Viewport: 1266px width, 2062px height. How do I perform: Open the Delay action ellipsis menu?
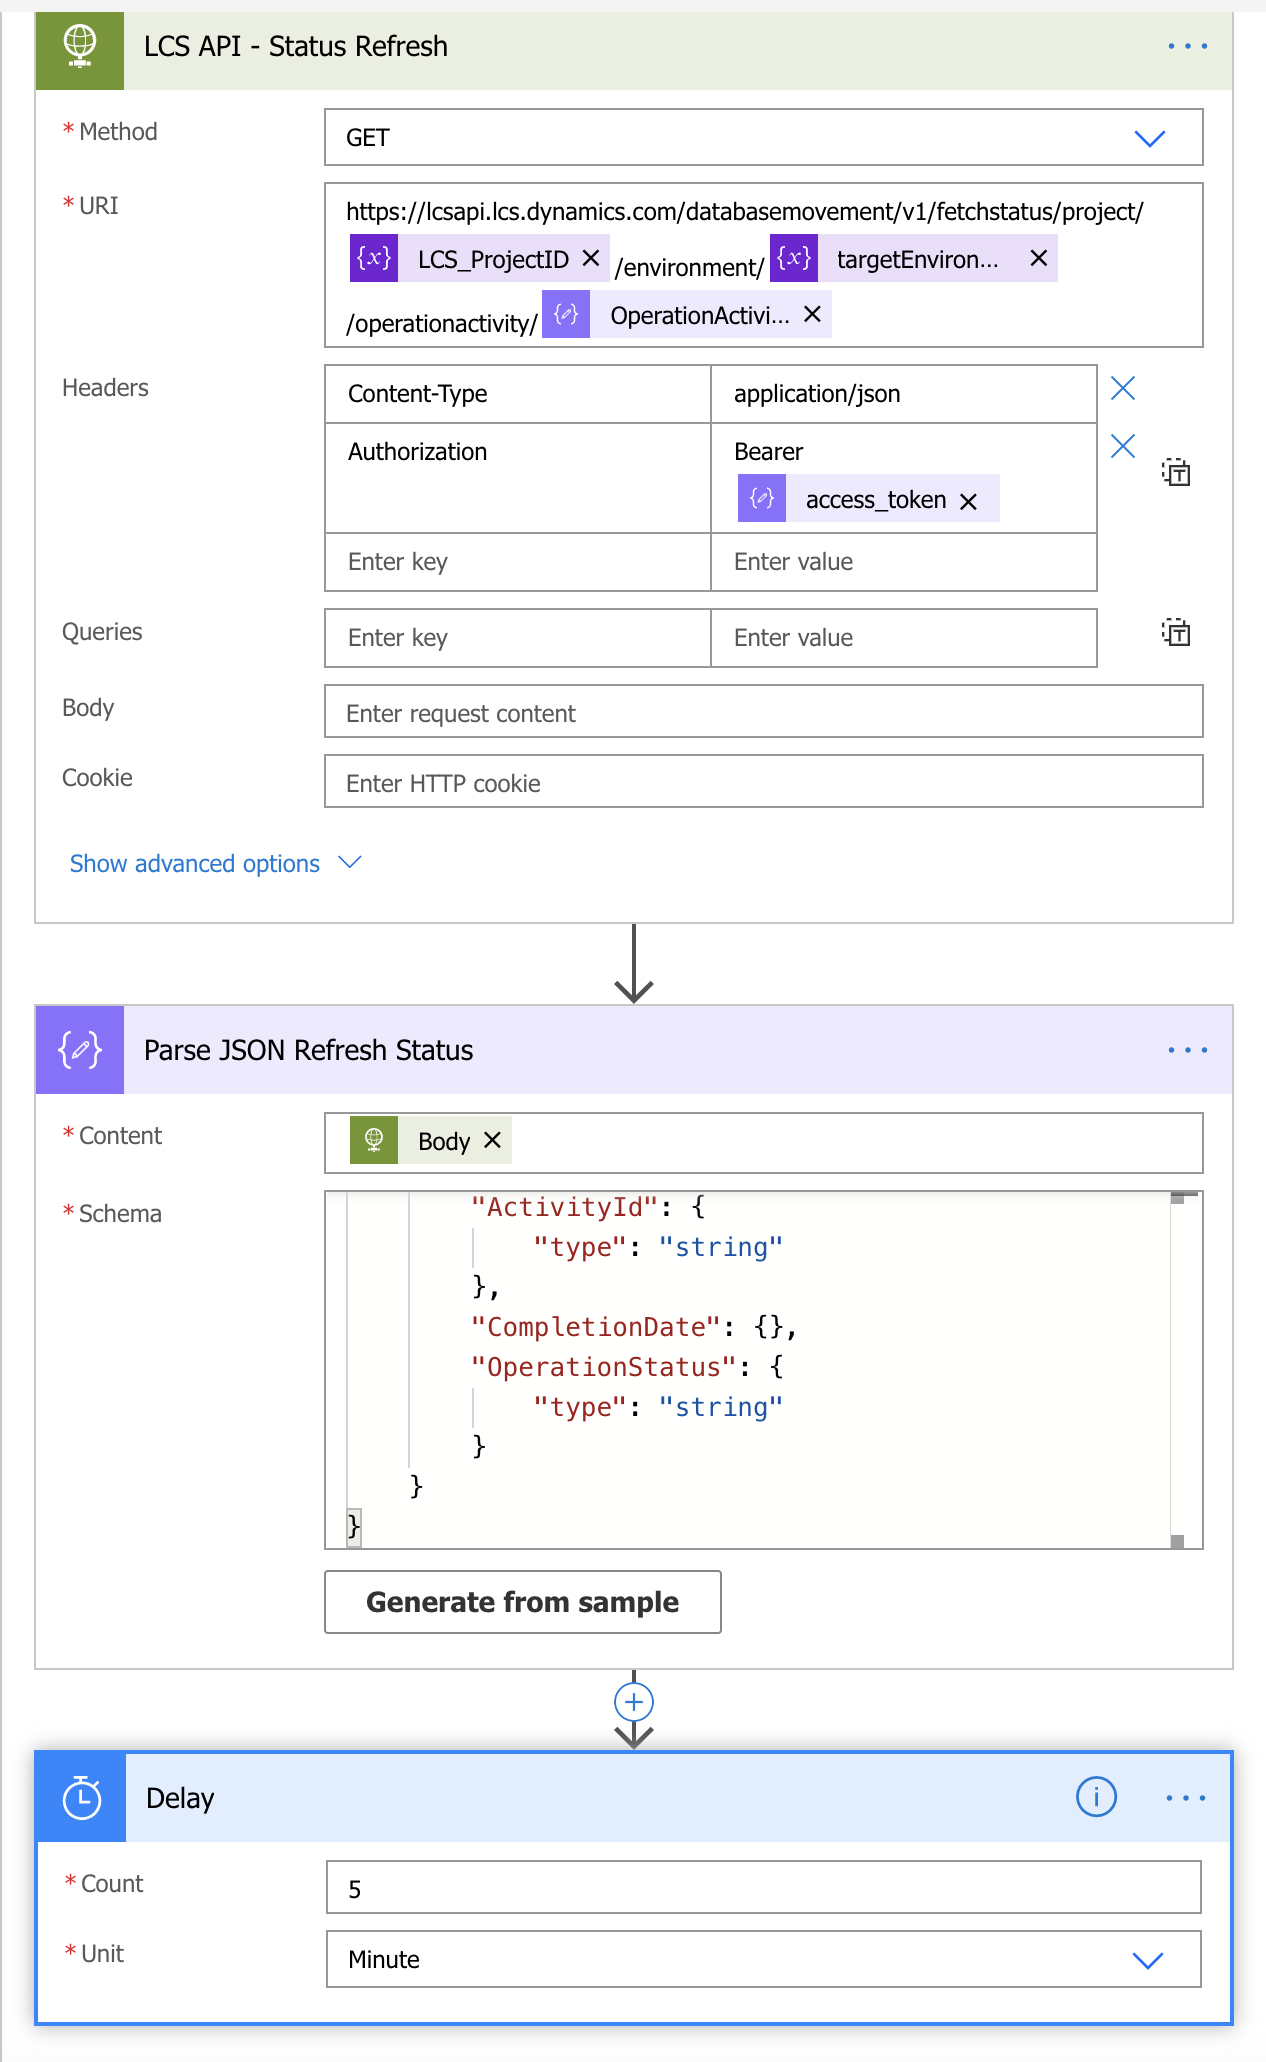pos(1185,1798)
